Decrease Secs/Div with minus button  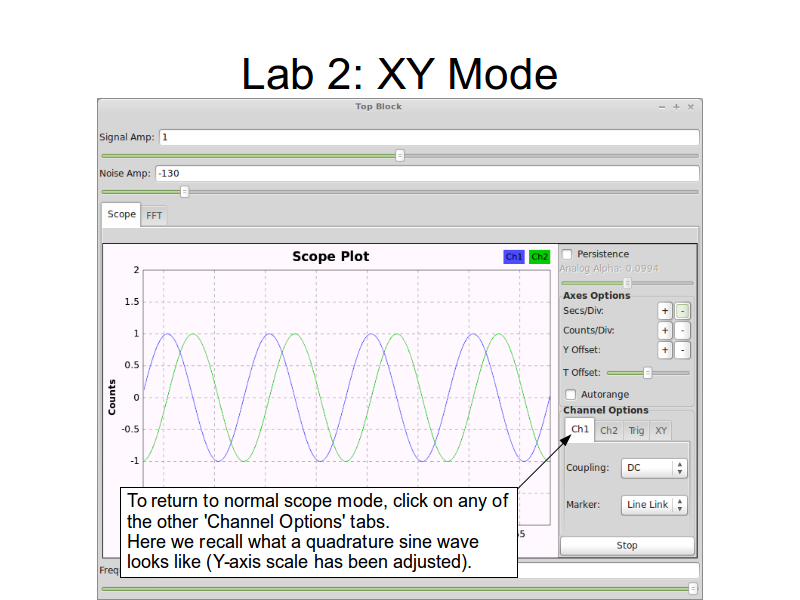(x=682, y=311)
